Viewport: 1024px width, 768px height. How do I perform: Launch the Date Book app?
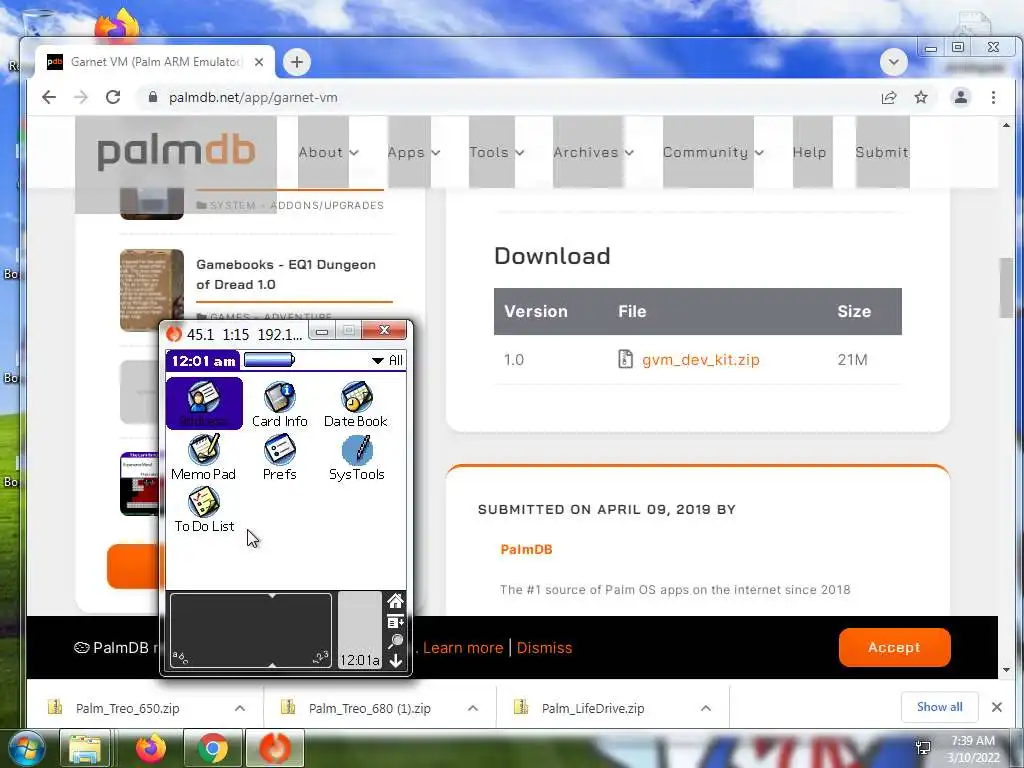[356, 404]
